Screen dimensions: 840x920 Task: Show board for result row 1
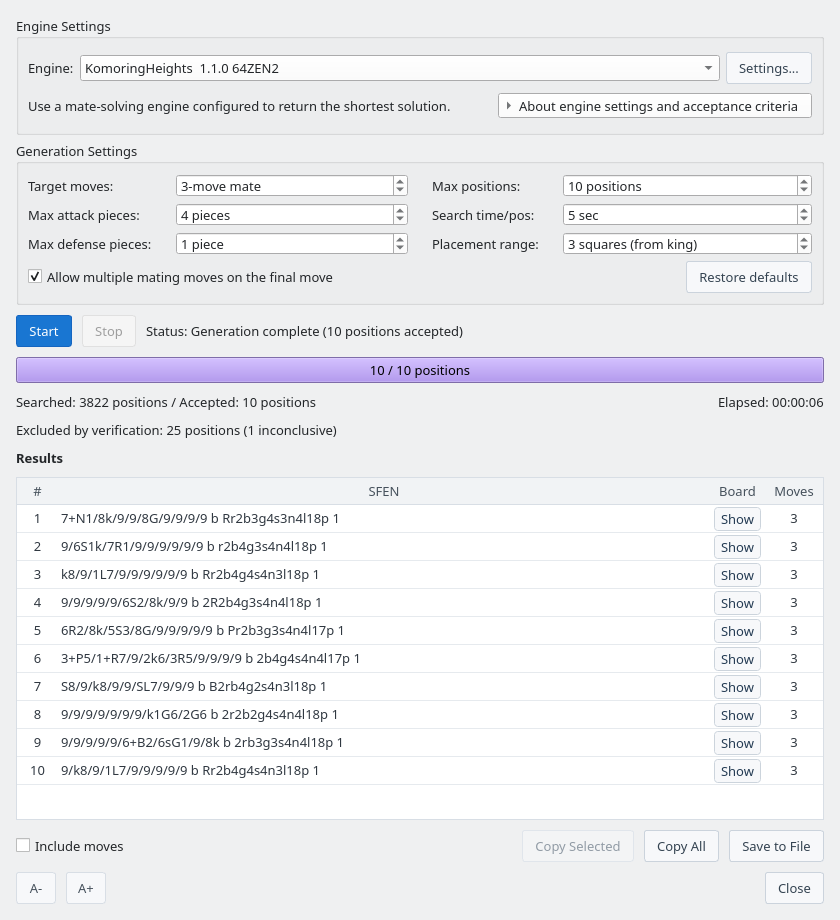(x=737, y=519)
